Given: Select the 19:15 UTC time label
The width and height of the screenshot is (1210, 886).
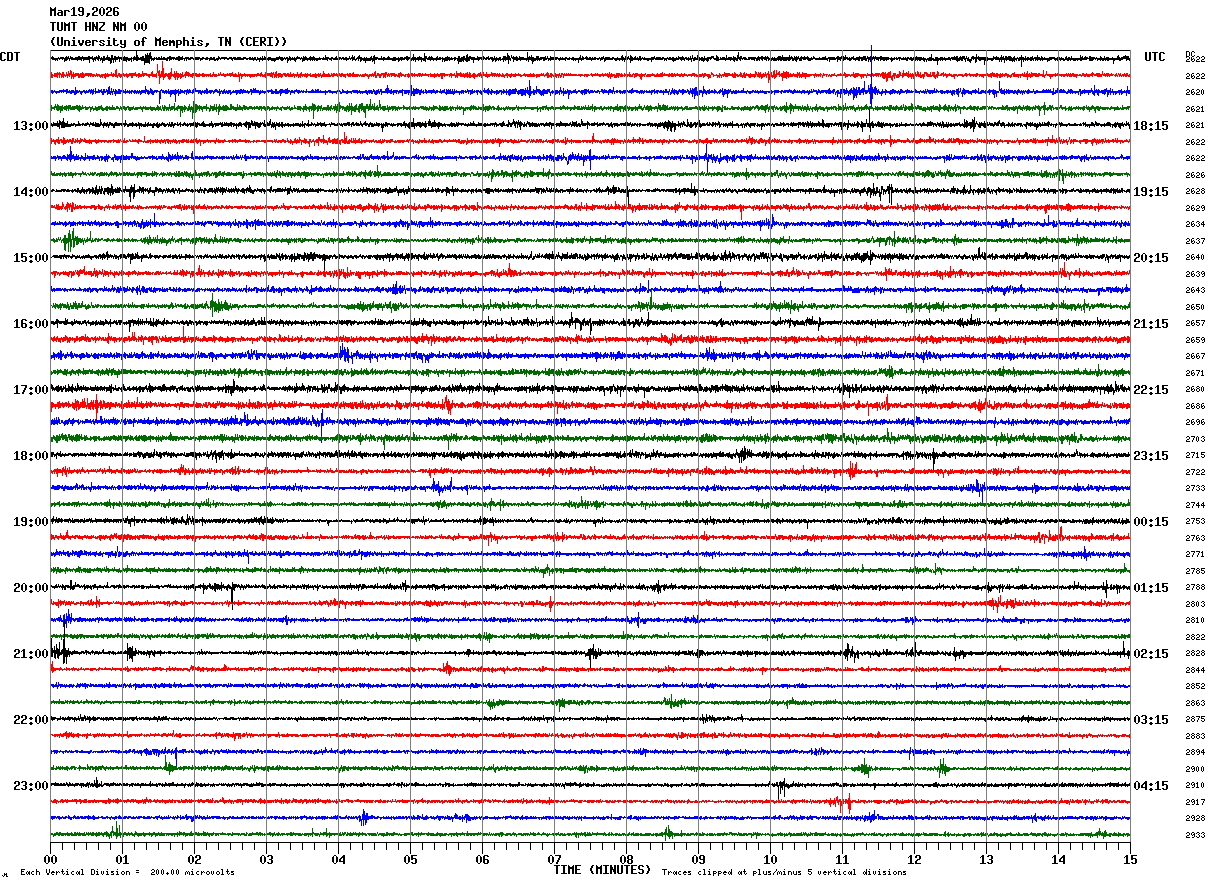Looking at the screenshot, I should tap(1151, 192).
